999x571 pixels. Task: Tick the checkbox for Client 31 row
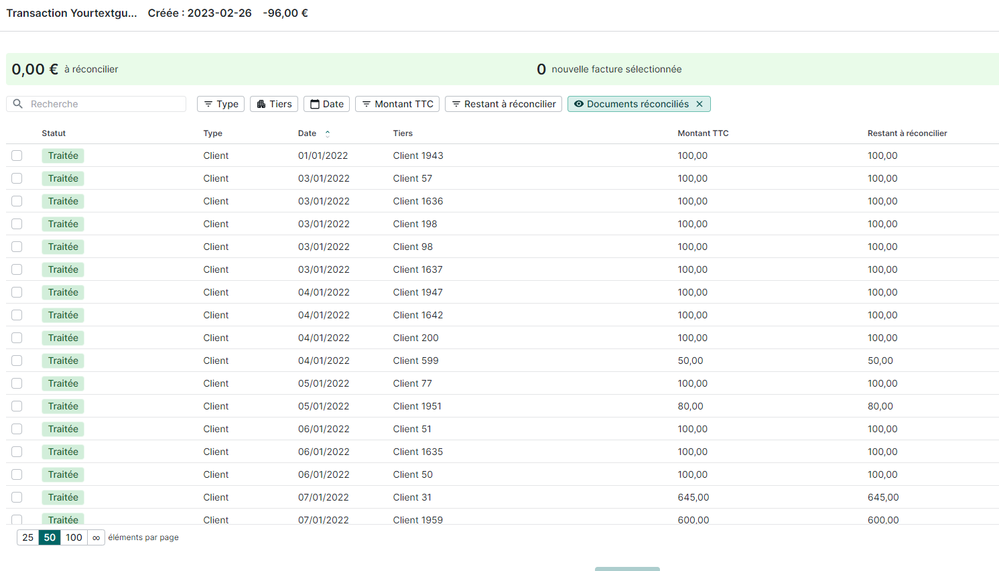pos(17,498)
